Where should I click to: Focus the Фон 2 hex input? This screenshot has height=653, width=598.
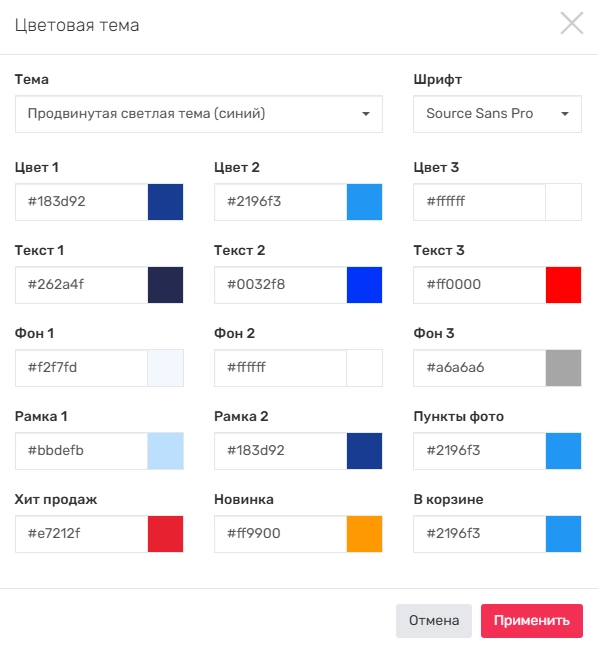(x=281, y=368)
